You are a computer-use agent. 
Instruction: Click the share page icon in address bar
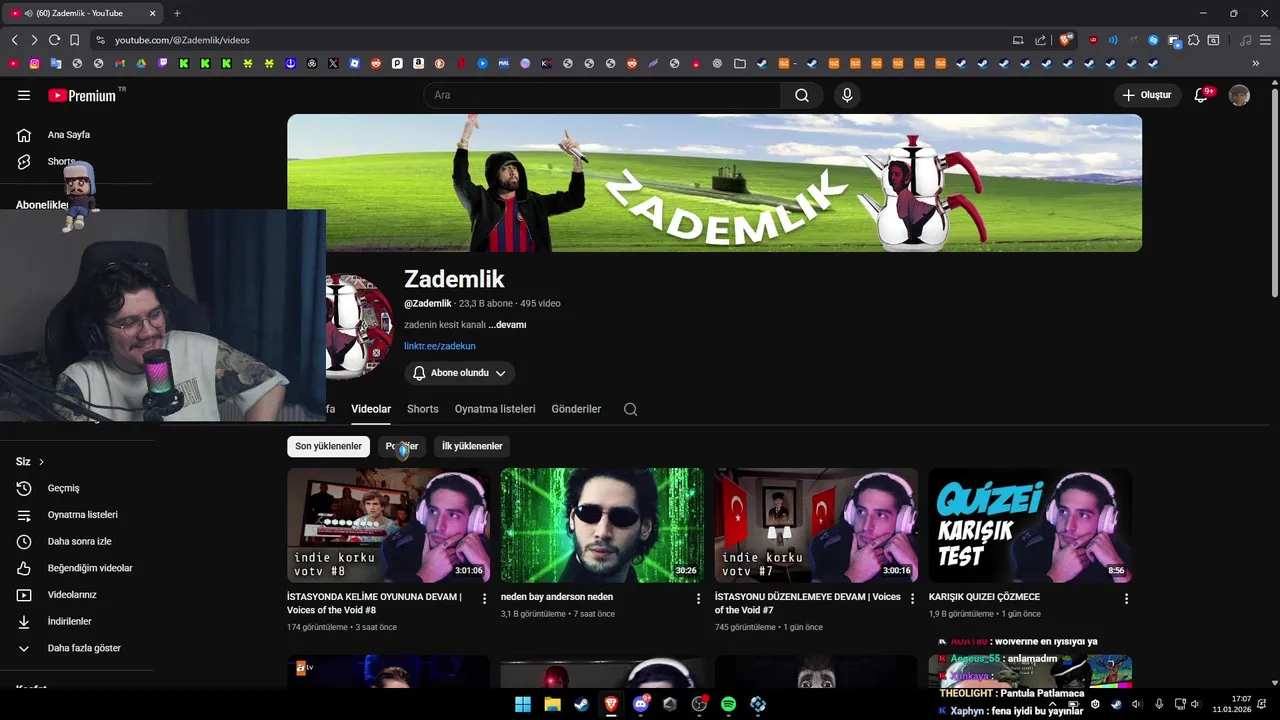[1040, 40]
